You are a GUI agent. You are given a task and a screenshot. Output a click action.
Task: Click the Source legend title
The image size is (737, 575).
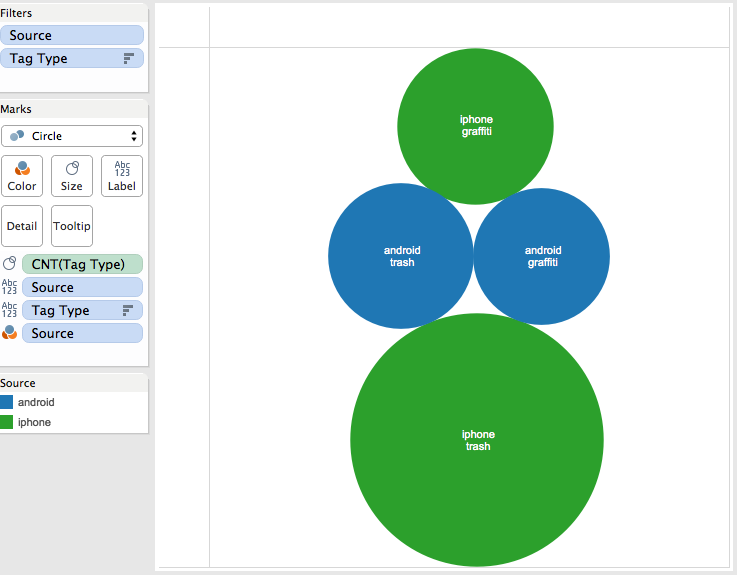point(18,383)
